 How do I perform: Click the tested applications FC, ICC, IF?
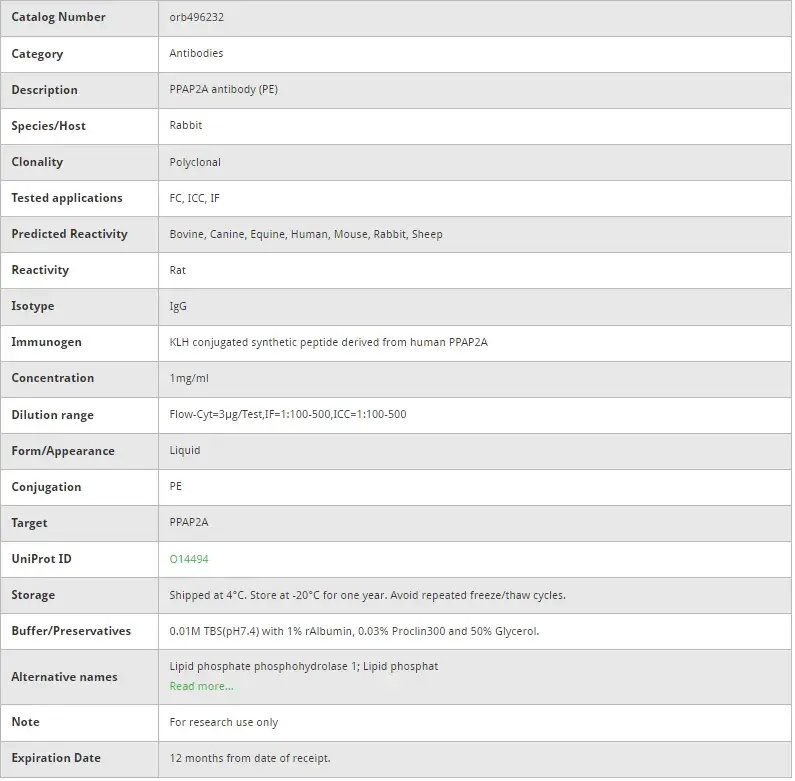click(195, 198)
